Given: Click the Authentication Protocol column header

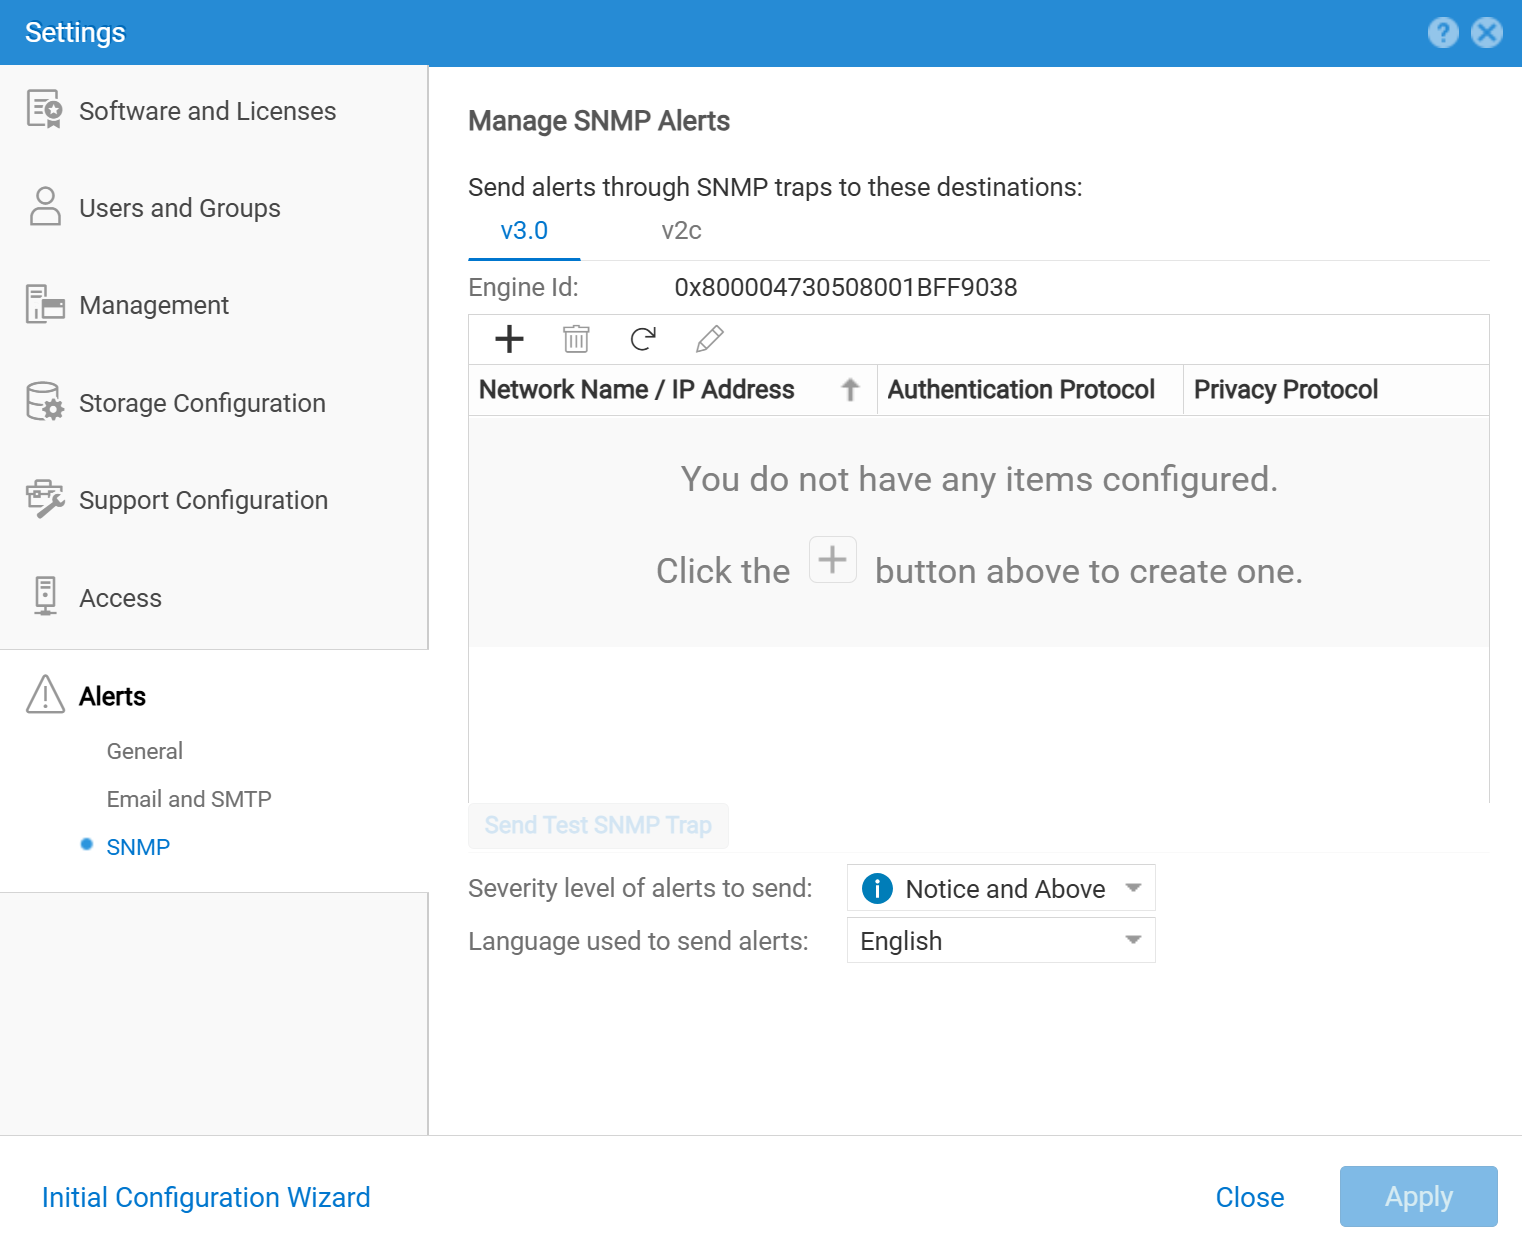Looking at the screenshot, I should [x=1021, y=390].
